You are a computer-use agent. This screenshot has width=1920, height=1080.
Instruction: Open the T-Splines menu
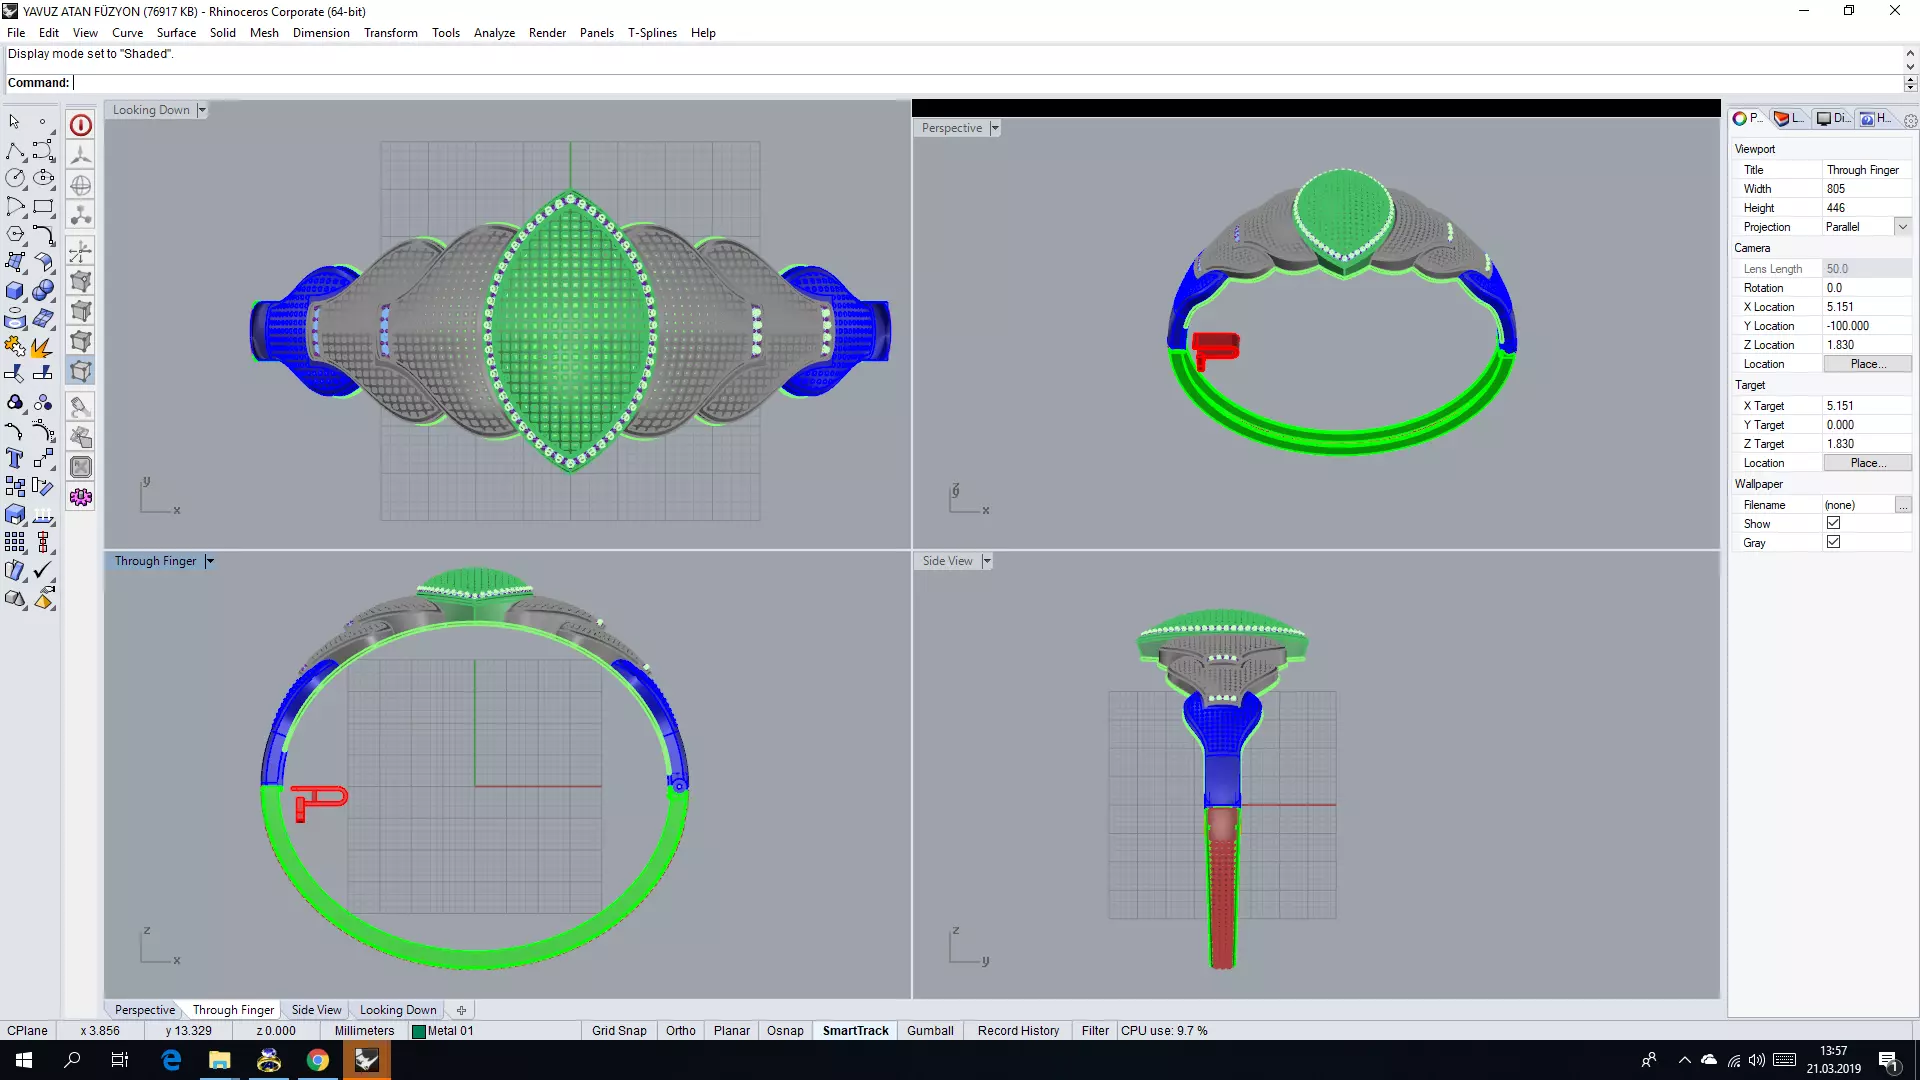pyautogui.click(x=652, y=33)
